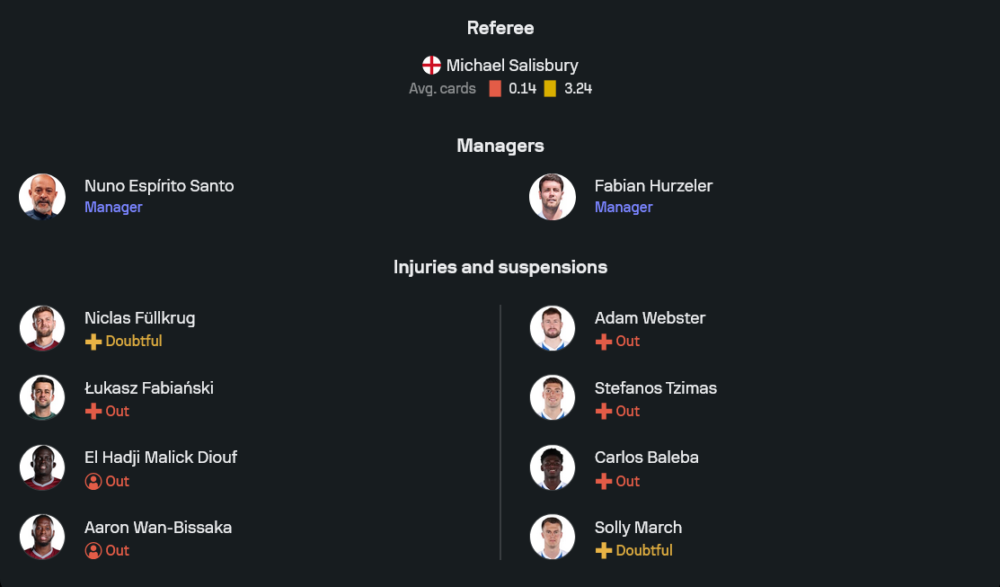Screen dimensions: 1000x587
Task: Click the red card icon under Avg. cards
Action: pos(495,89)
